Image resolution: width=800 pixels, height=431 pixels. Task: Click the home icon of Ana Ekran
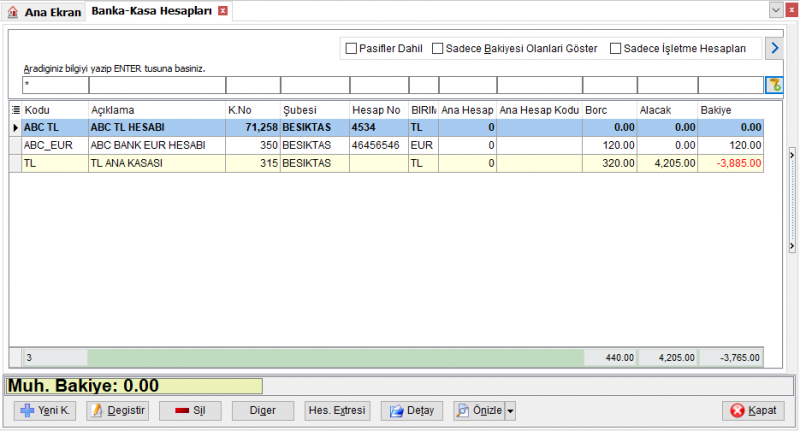point(13,12)
